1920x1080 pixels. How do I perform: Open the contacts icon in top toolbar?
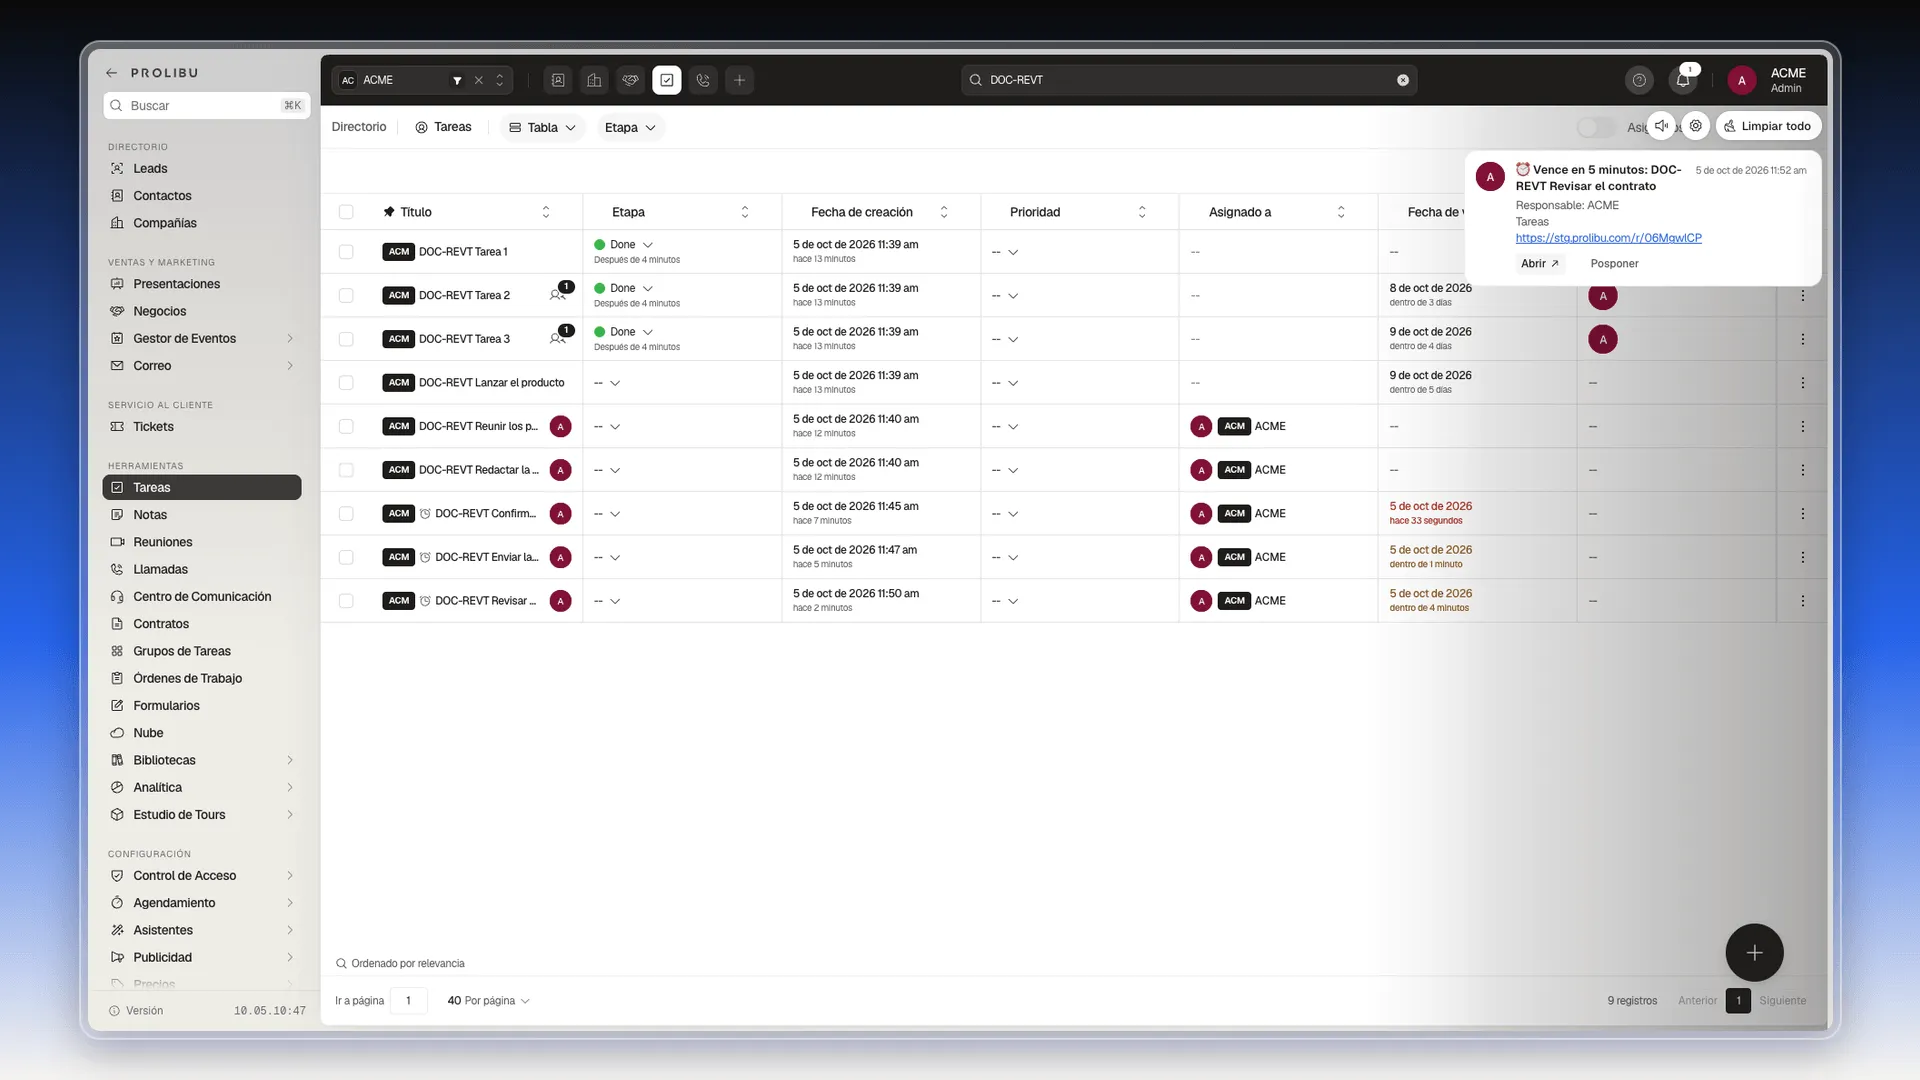click(558, 80)
